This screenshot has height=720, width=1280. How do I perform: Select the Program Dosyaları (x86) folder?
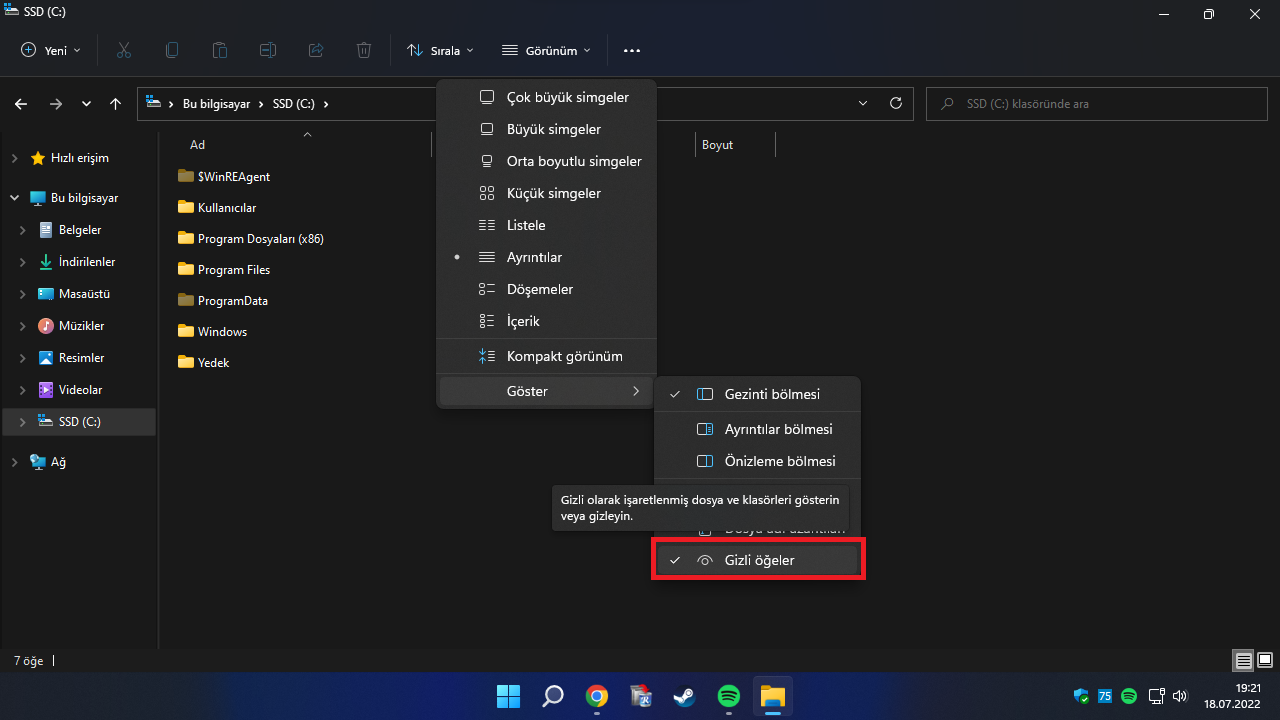point(260,238)
